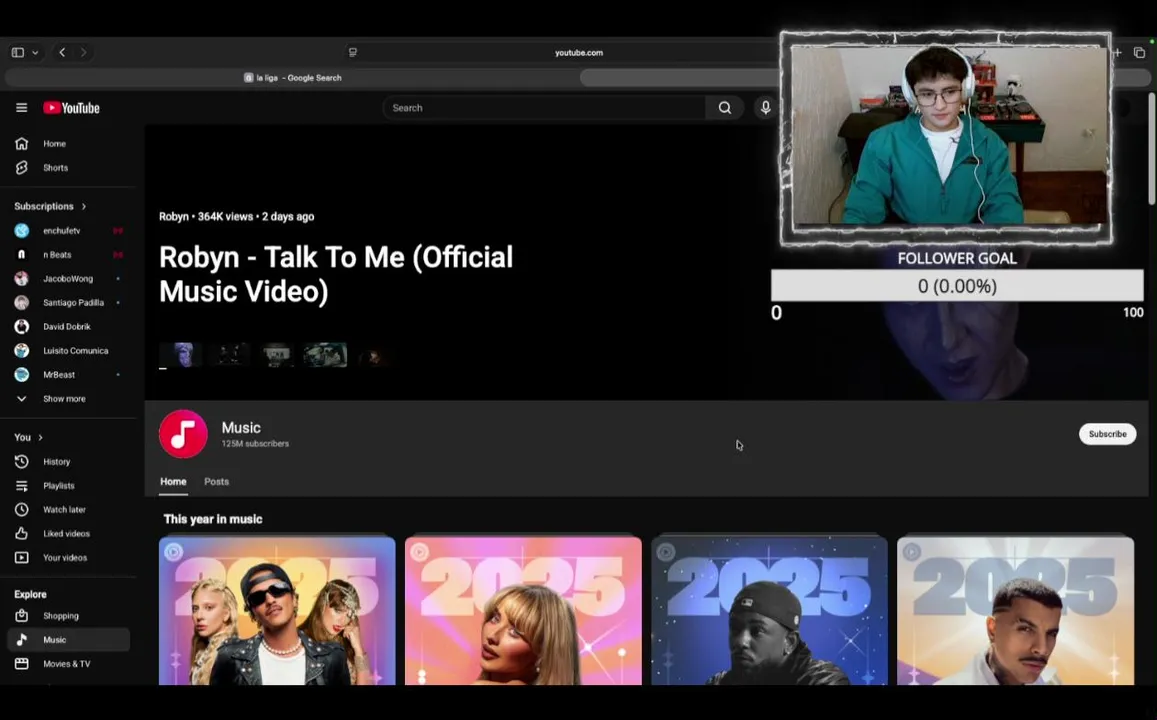Select Music in Explore section
Image resolution: width=1157 pixels, height=720 pixels.
point(69,640)
